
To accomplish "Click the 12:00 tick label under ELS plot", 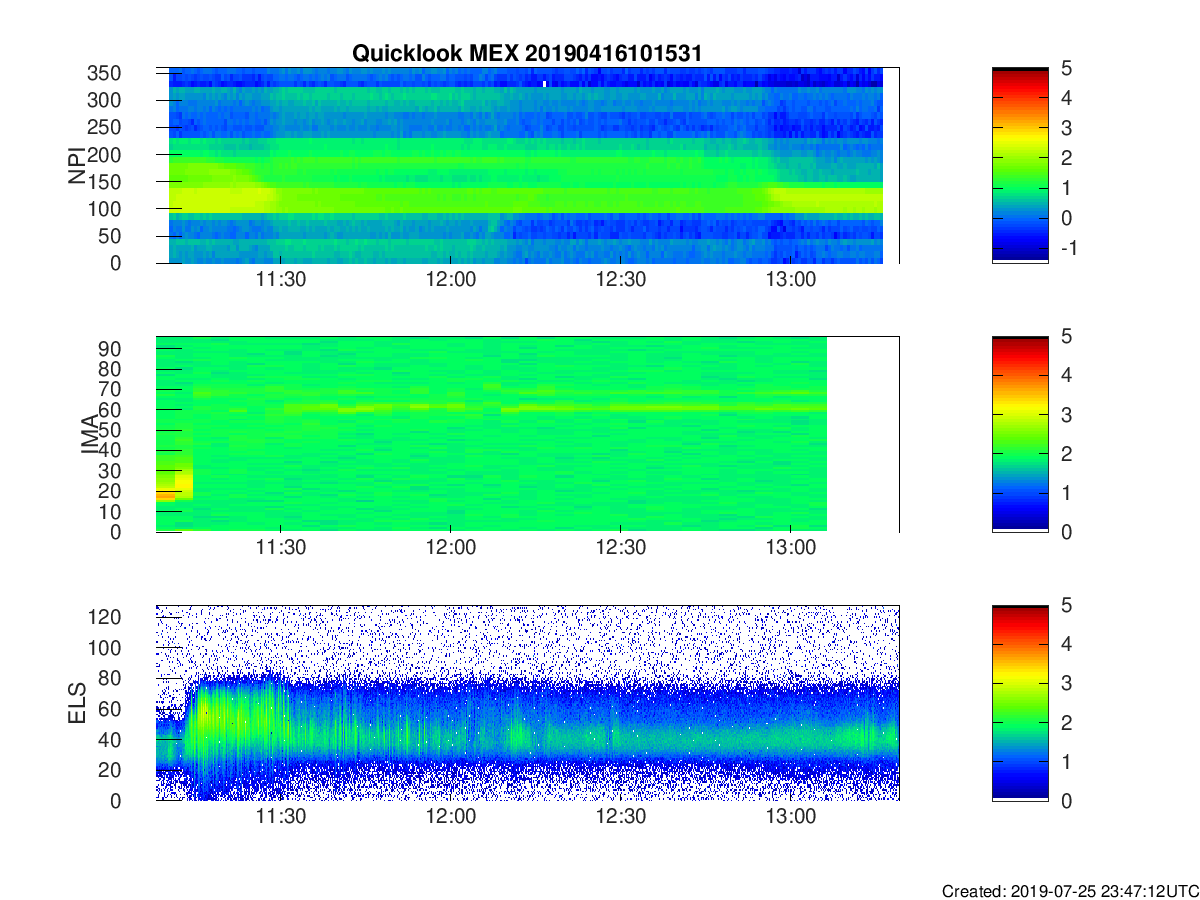I will pyautogui.click(x=451, y=818).
